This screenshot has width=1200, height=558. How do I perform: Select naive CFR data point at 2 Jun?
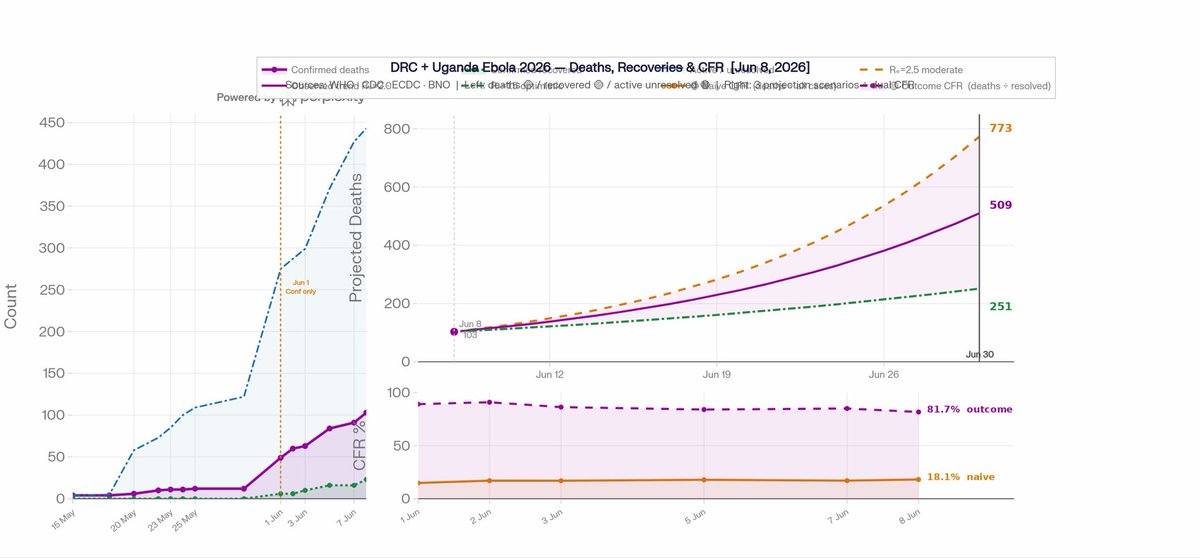tap(488, 480)
